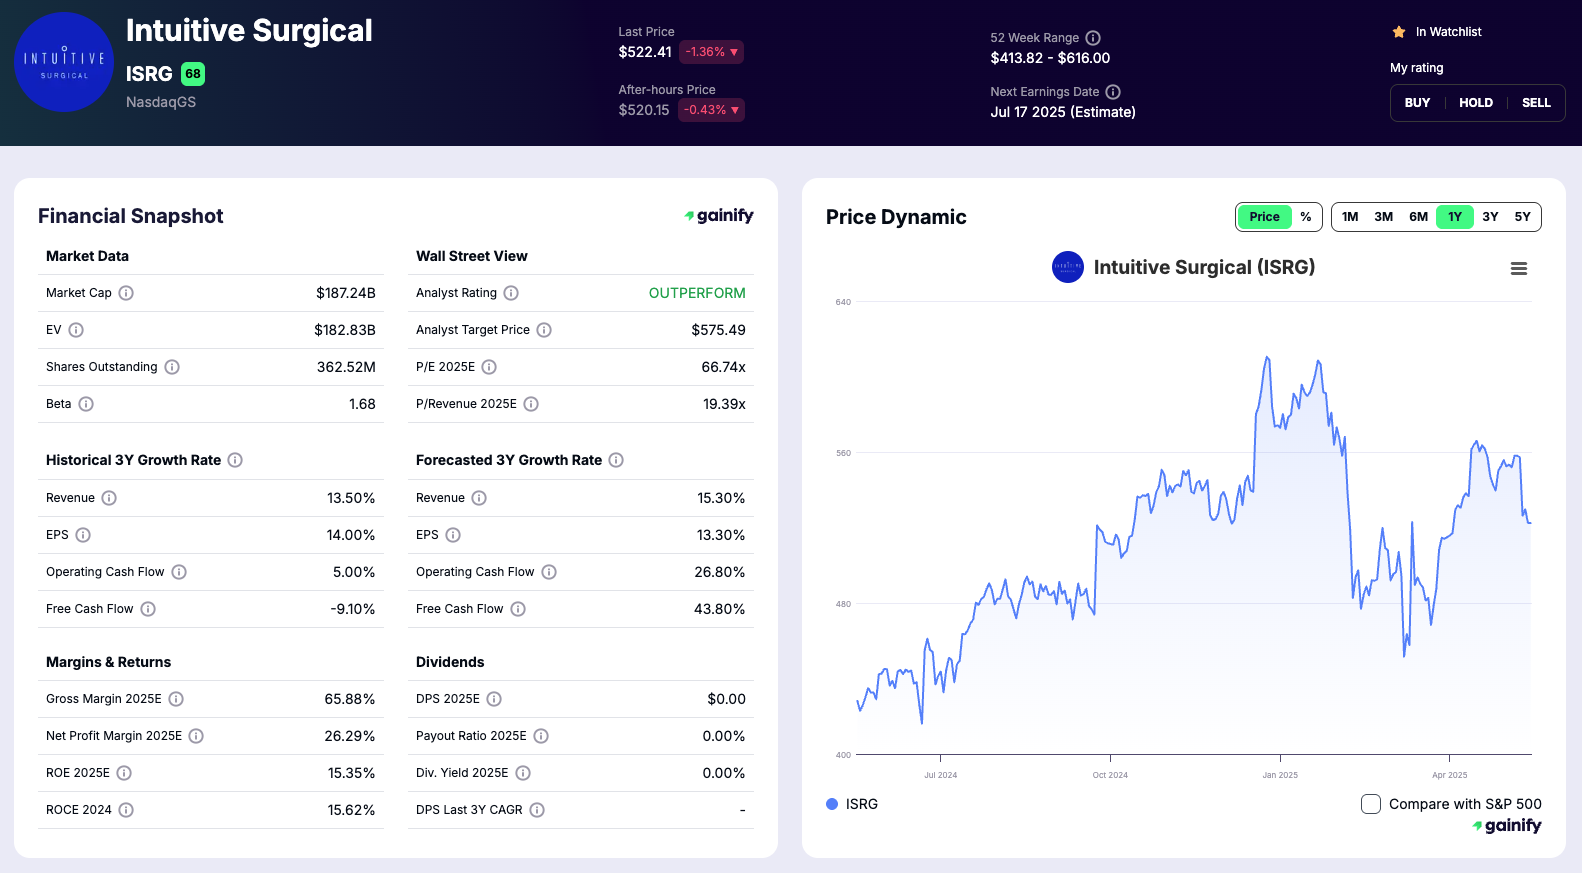Toggle the ISRG series legend
The image size is (1582, 873).
852,804
